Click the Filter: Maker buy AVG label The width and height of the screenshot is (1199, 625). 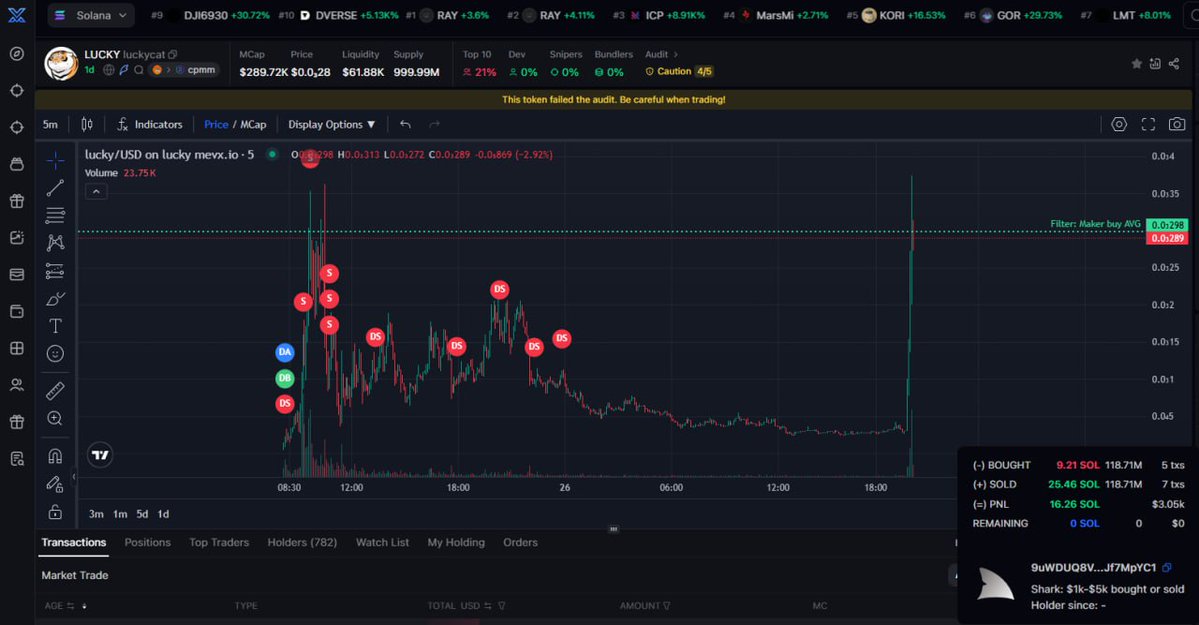pos(1095,224)
